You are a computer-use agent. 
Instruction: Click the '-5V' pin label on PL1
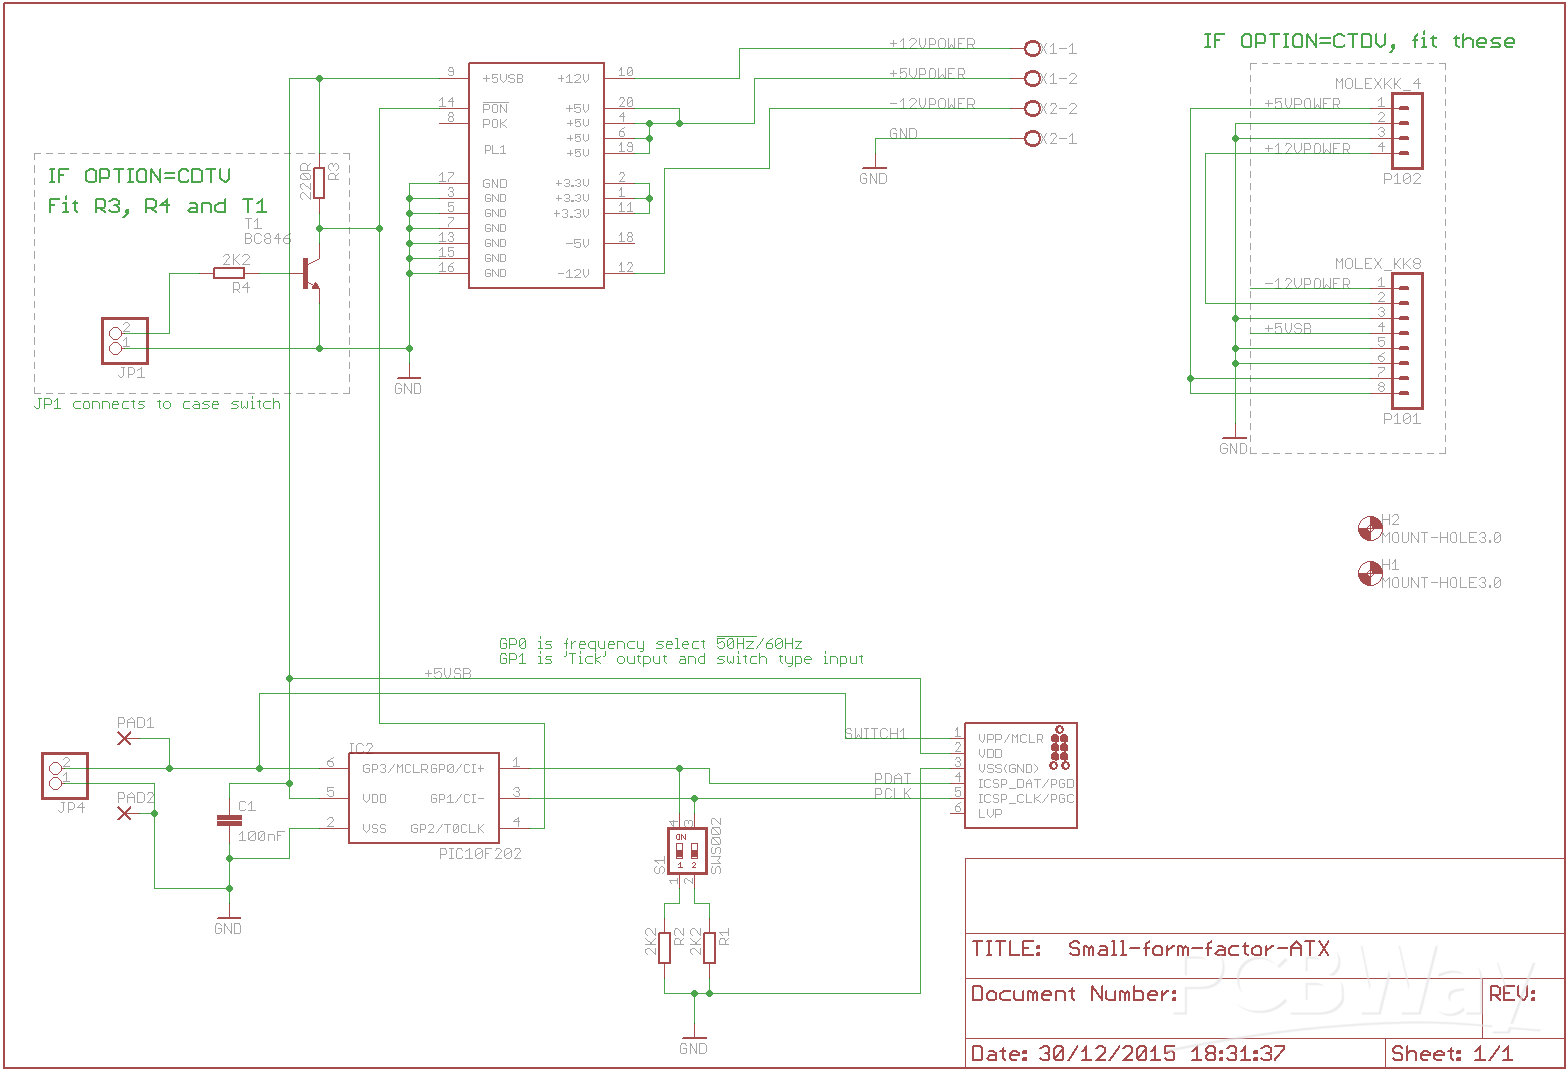pyautogui.click(x=578, y=243)
